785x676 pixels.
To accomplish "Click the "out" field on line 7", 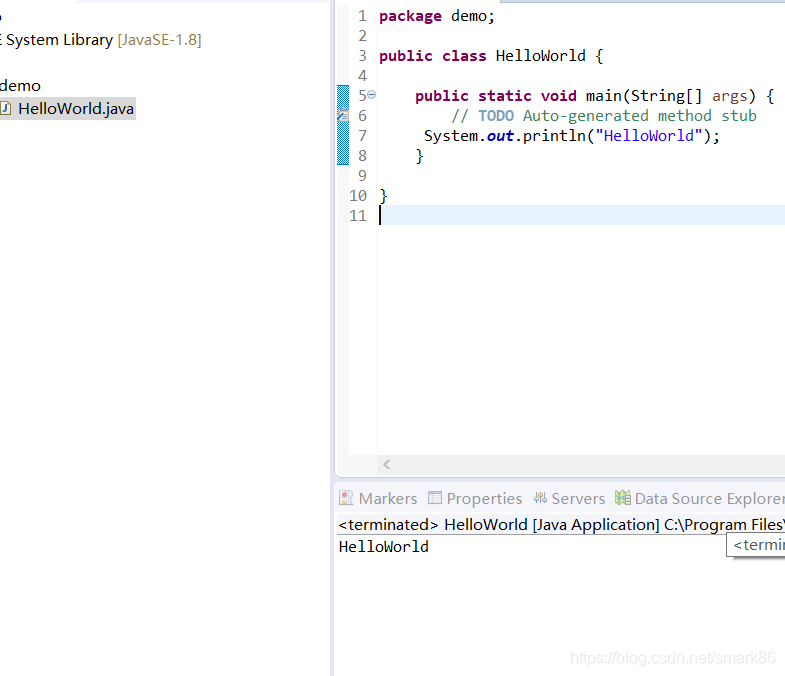I will (x=500, y=136).
